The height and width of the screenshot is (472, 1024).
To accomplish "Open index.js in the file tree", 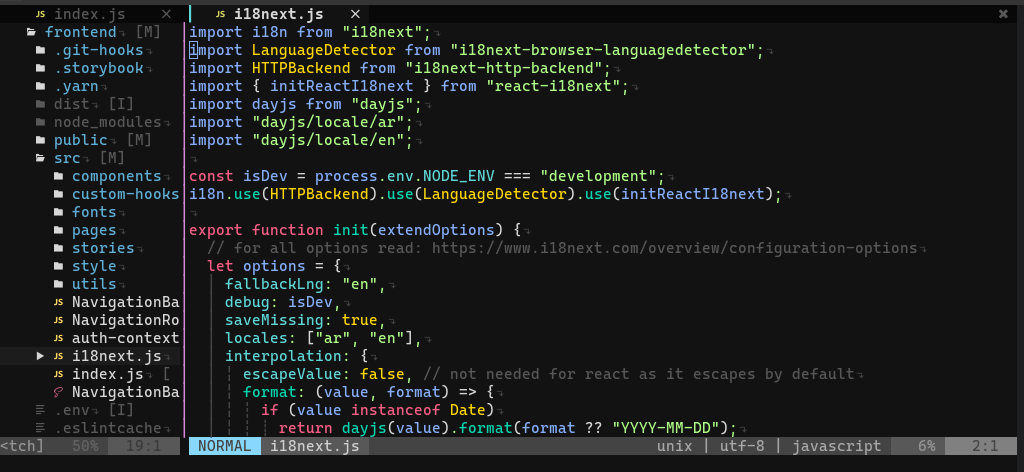I will point(108,374).
